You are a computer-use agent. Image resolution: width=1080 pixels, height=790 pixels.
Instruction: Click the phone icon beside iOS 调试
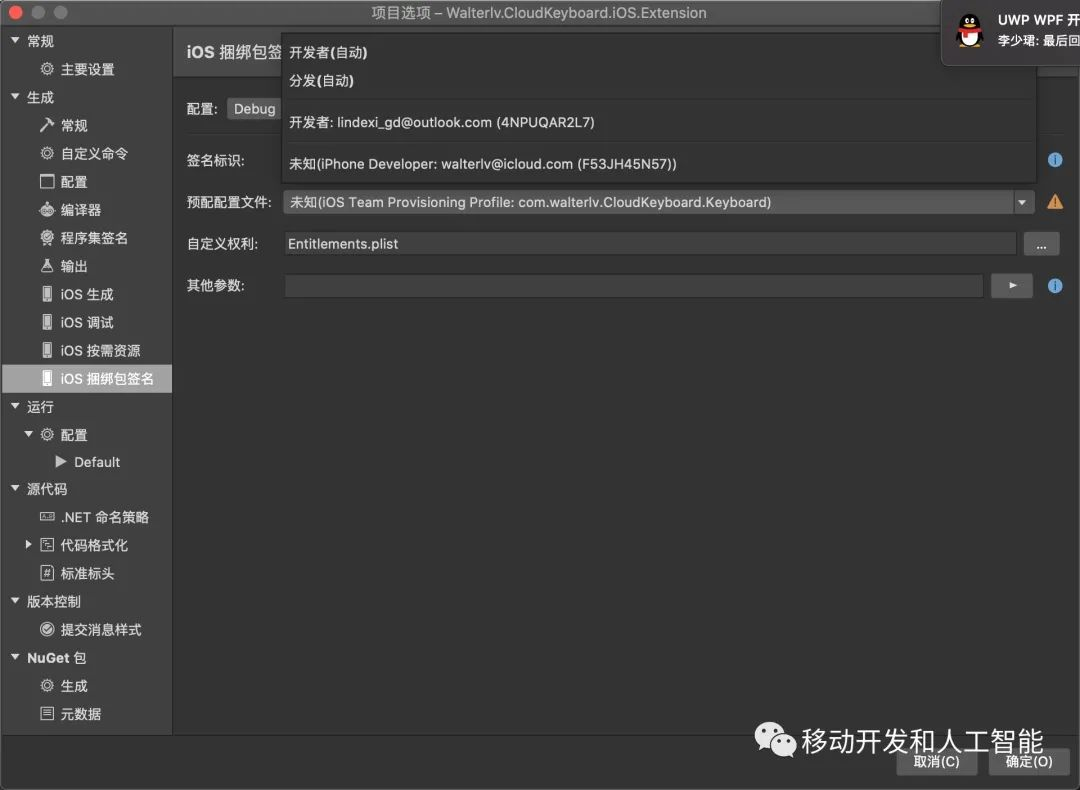[x=47, y=322]
